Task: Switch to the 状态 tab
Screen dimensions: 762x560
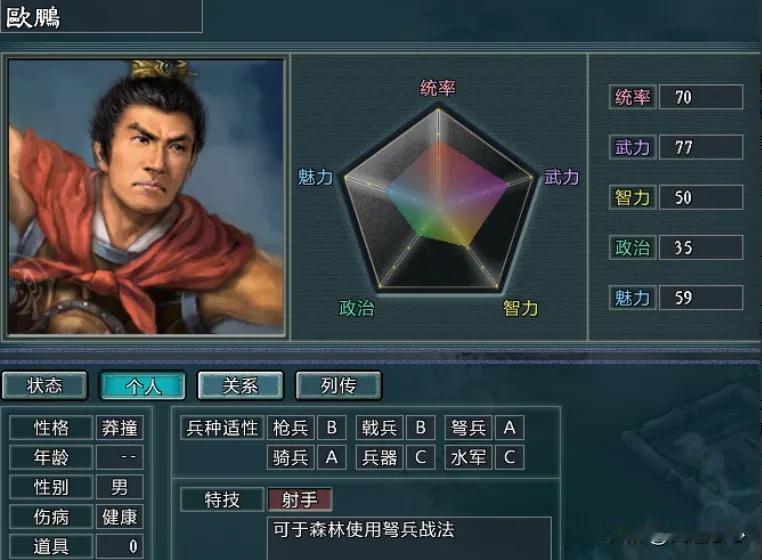Action: click(45, 386)
